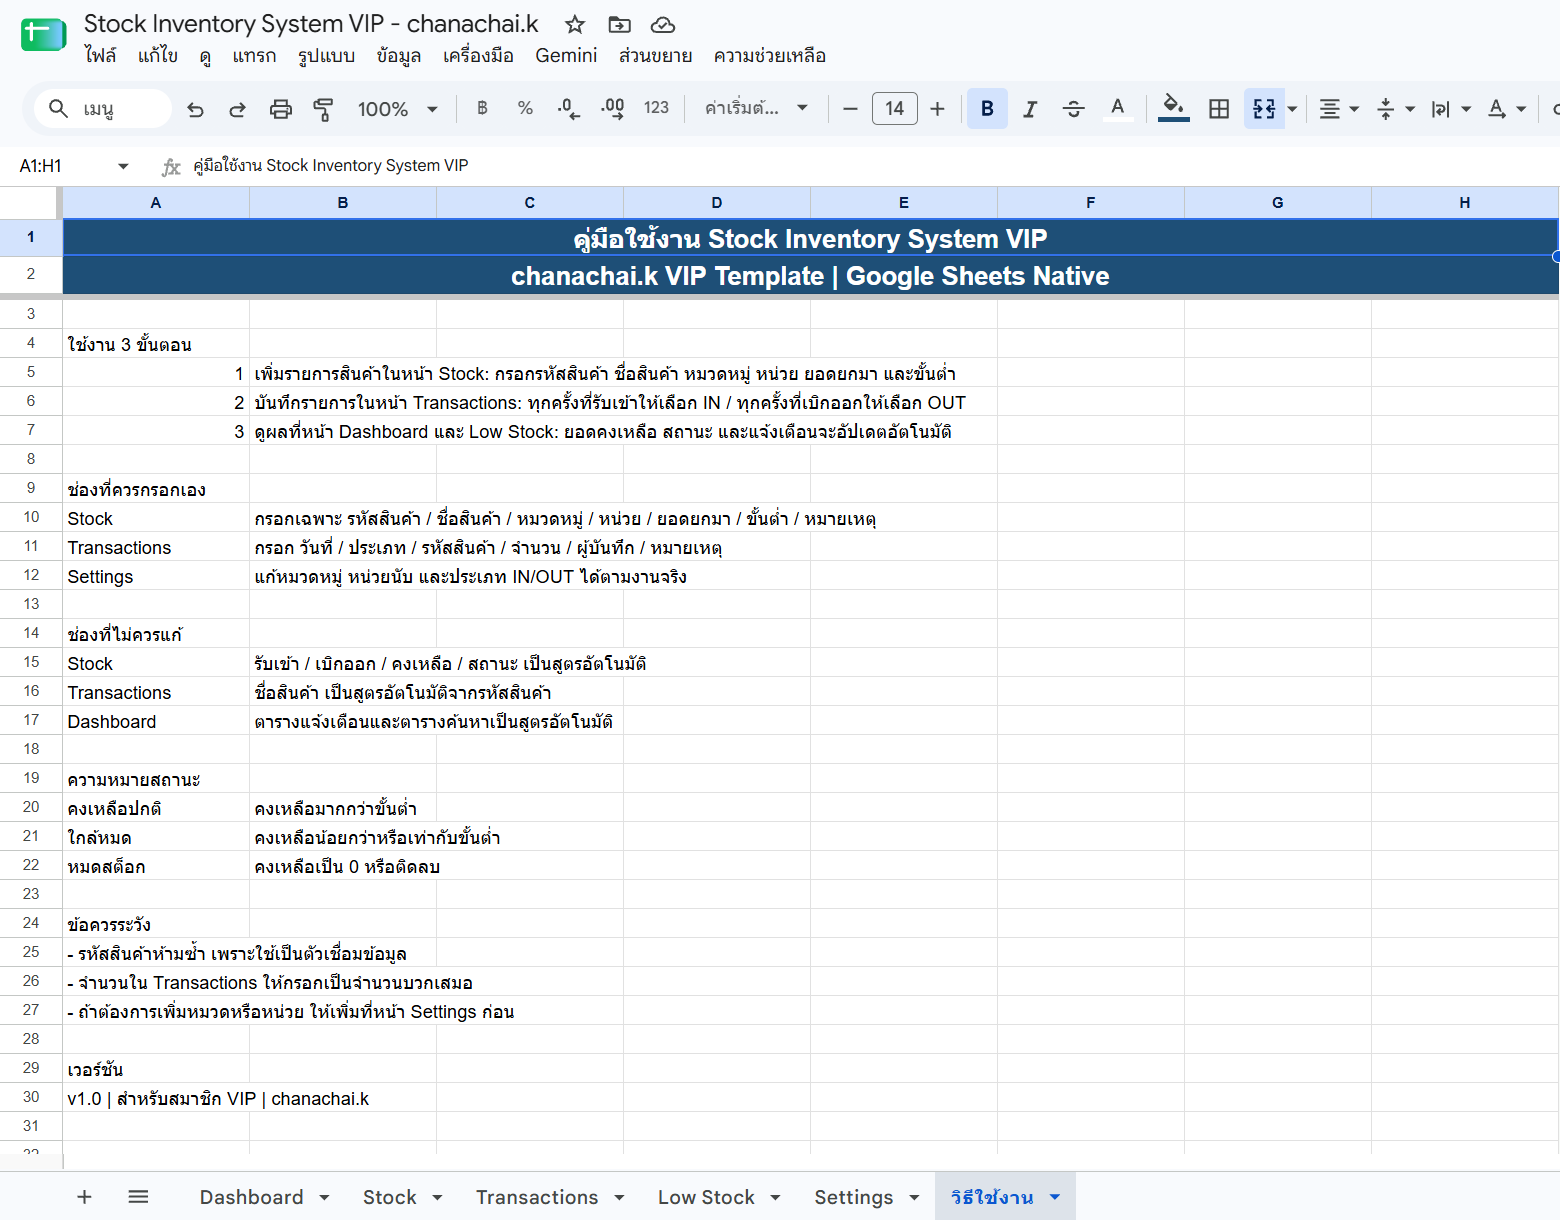Toggle strikethrough formatting
The width and height of the screenshot is (1560, 1220).
pyautogui.click(x=1074, y=108)
